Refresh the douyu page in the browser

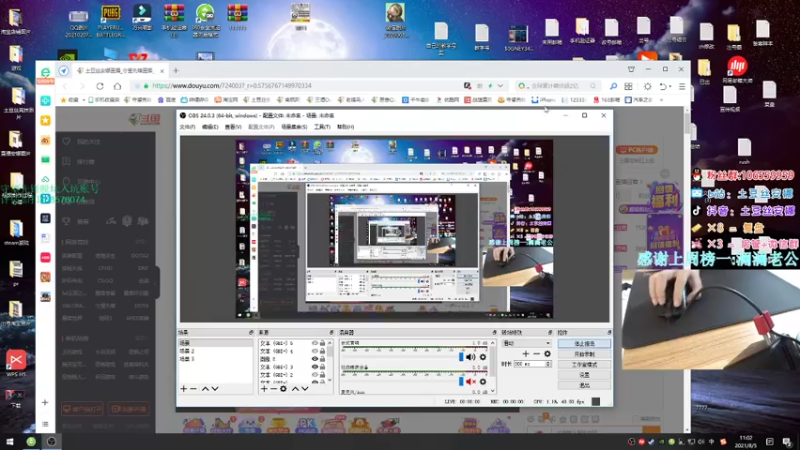point(100,86)
